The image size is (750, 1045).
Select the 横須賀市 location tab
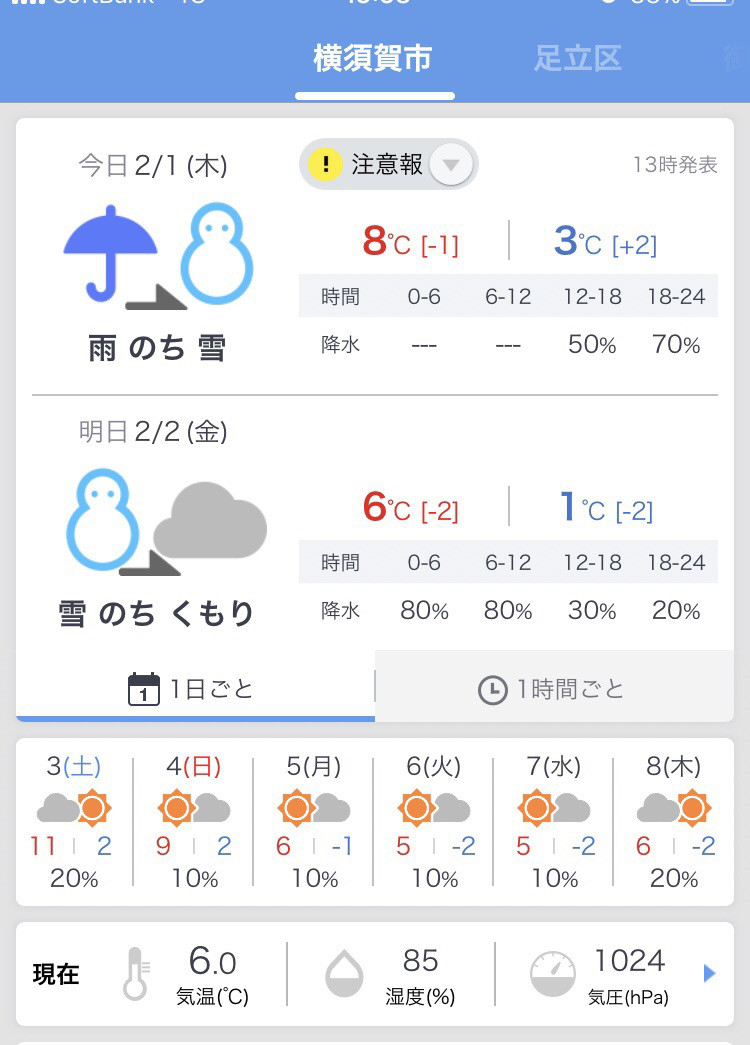[373, 59]
